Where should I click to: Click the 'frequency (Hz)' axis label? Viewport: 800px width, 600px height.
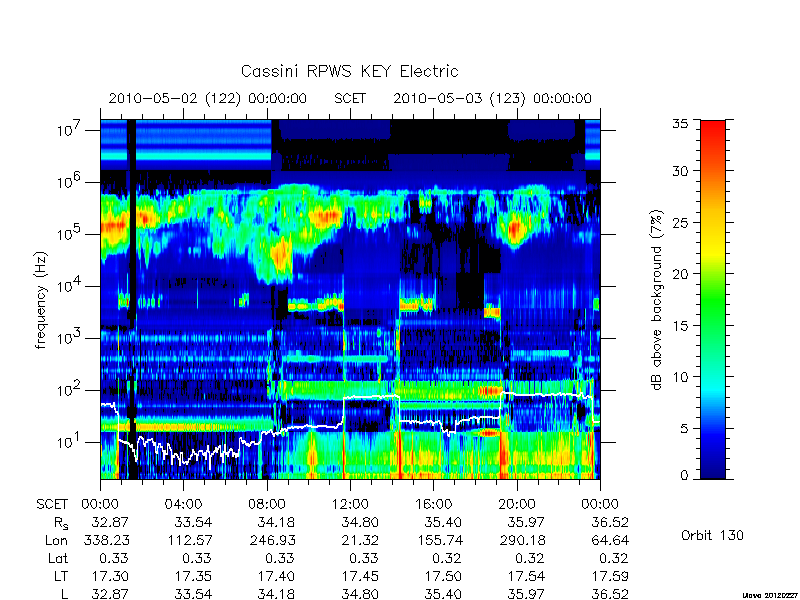tap(41, 300)
